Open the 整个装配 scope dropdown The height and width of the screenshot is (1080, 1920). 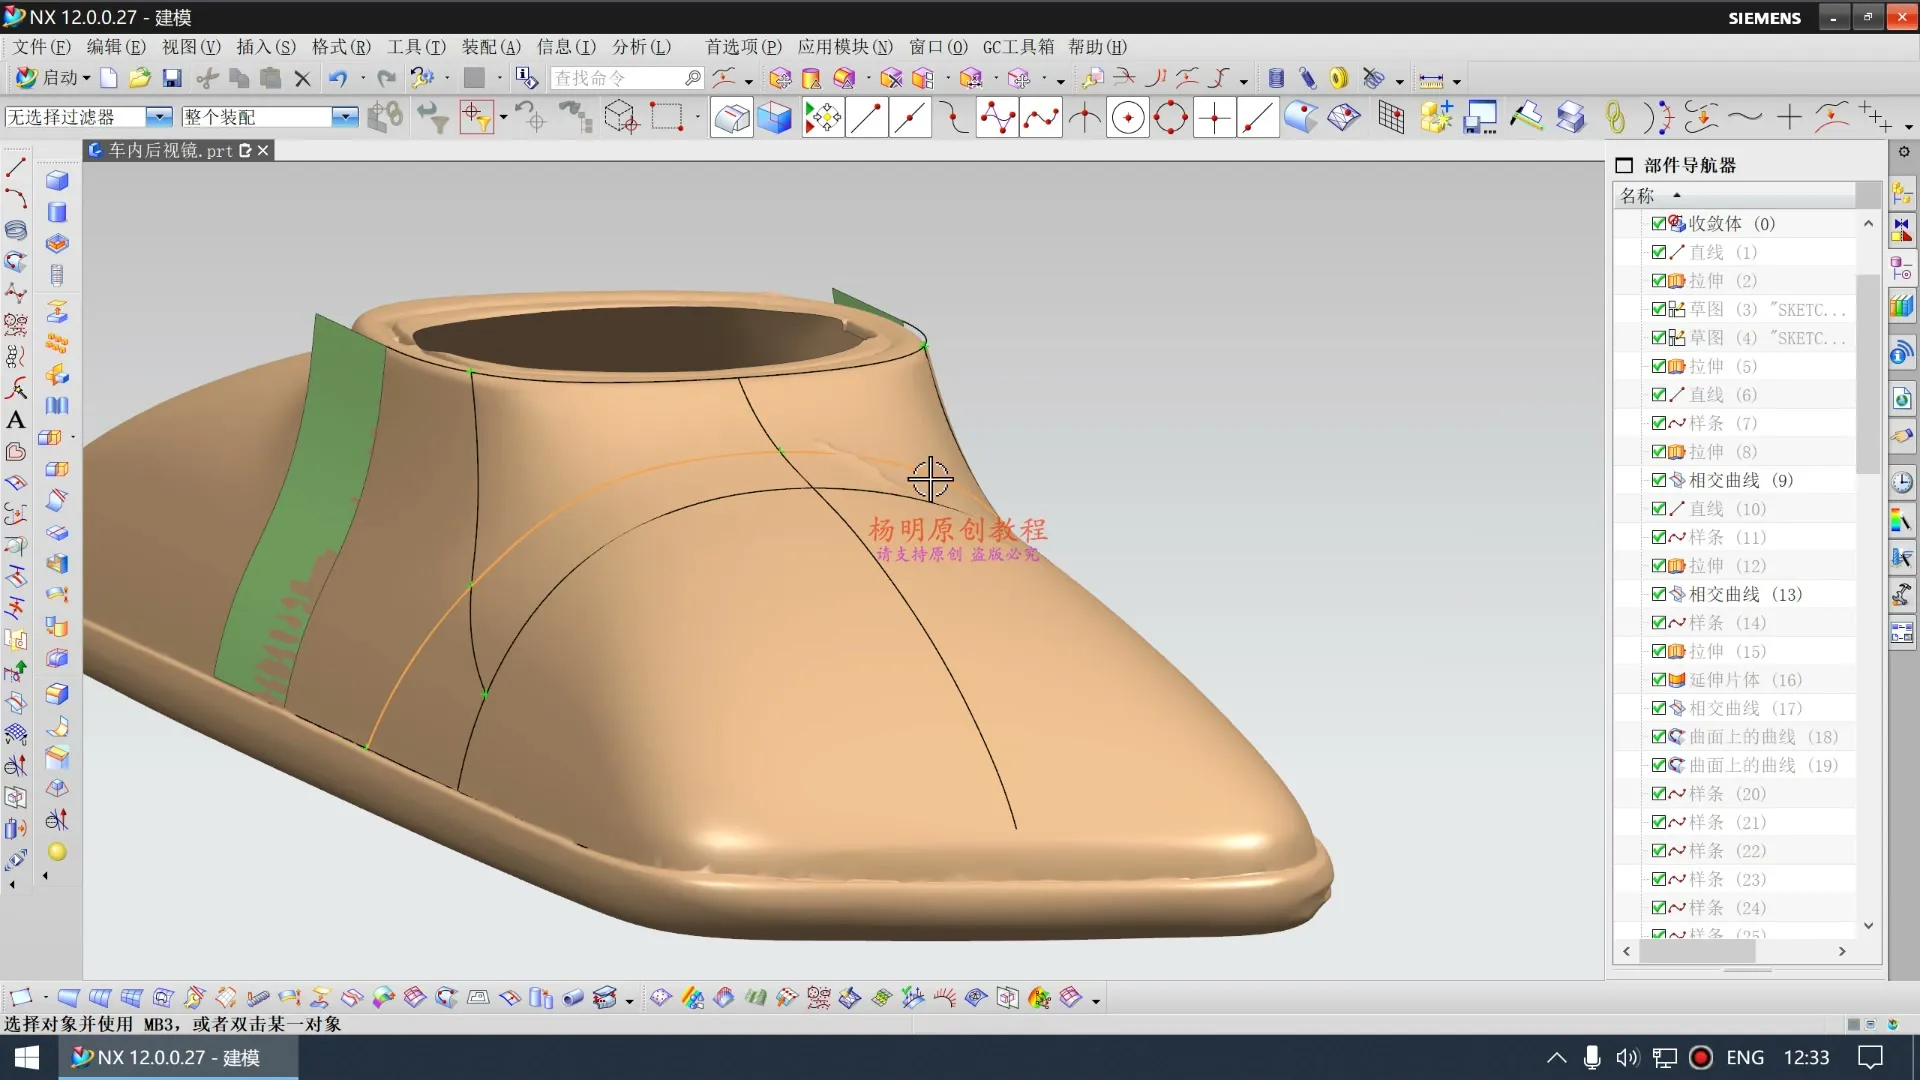click(x=344, y=117)
